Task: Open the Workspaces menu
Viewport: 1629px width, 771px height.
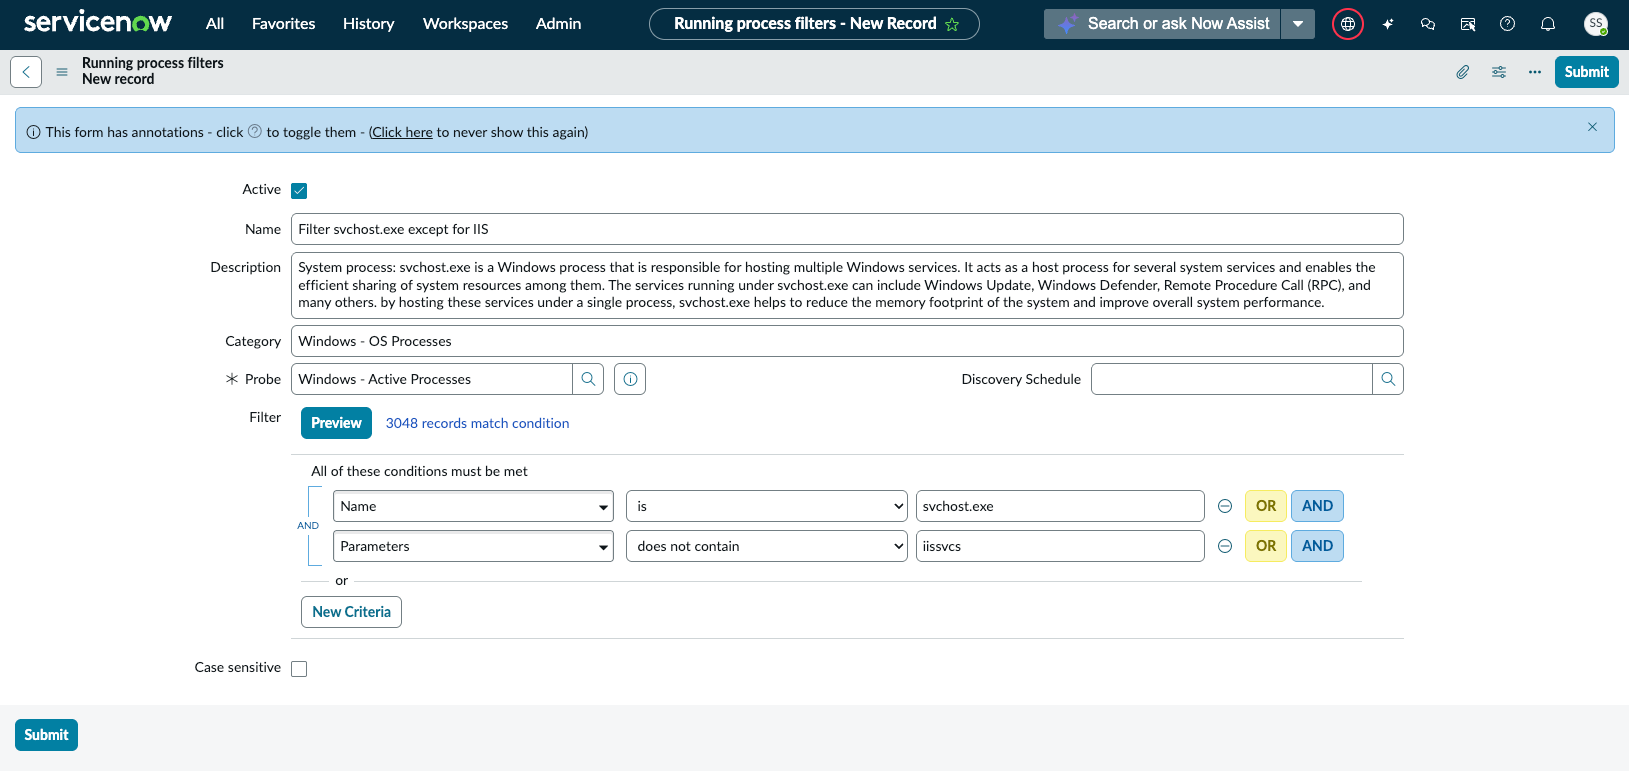Action: 466,24
